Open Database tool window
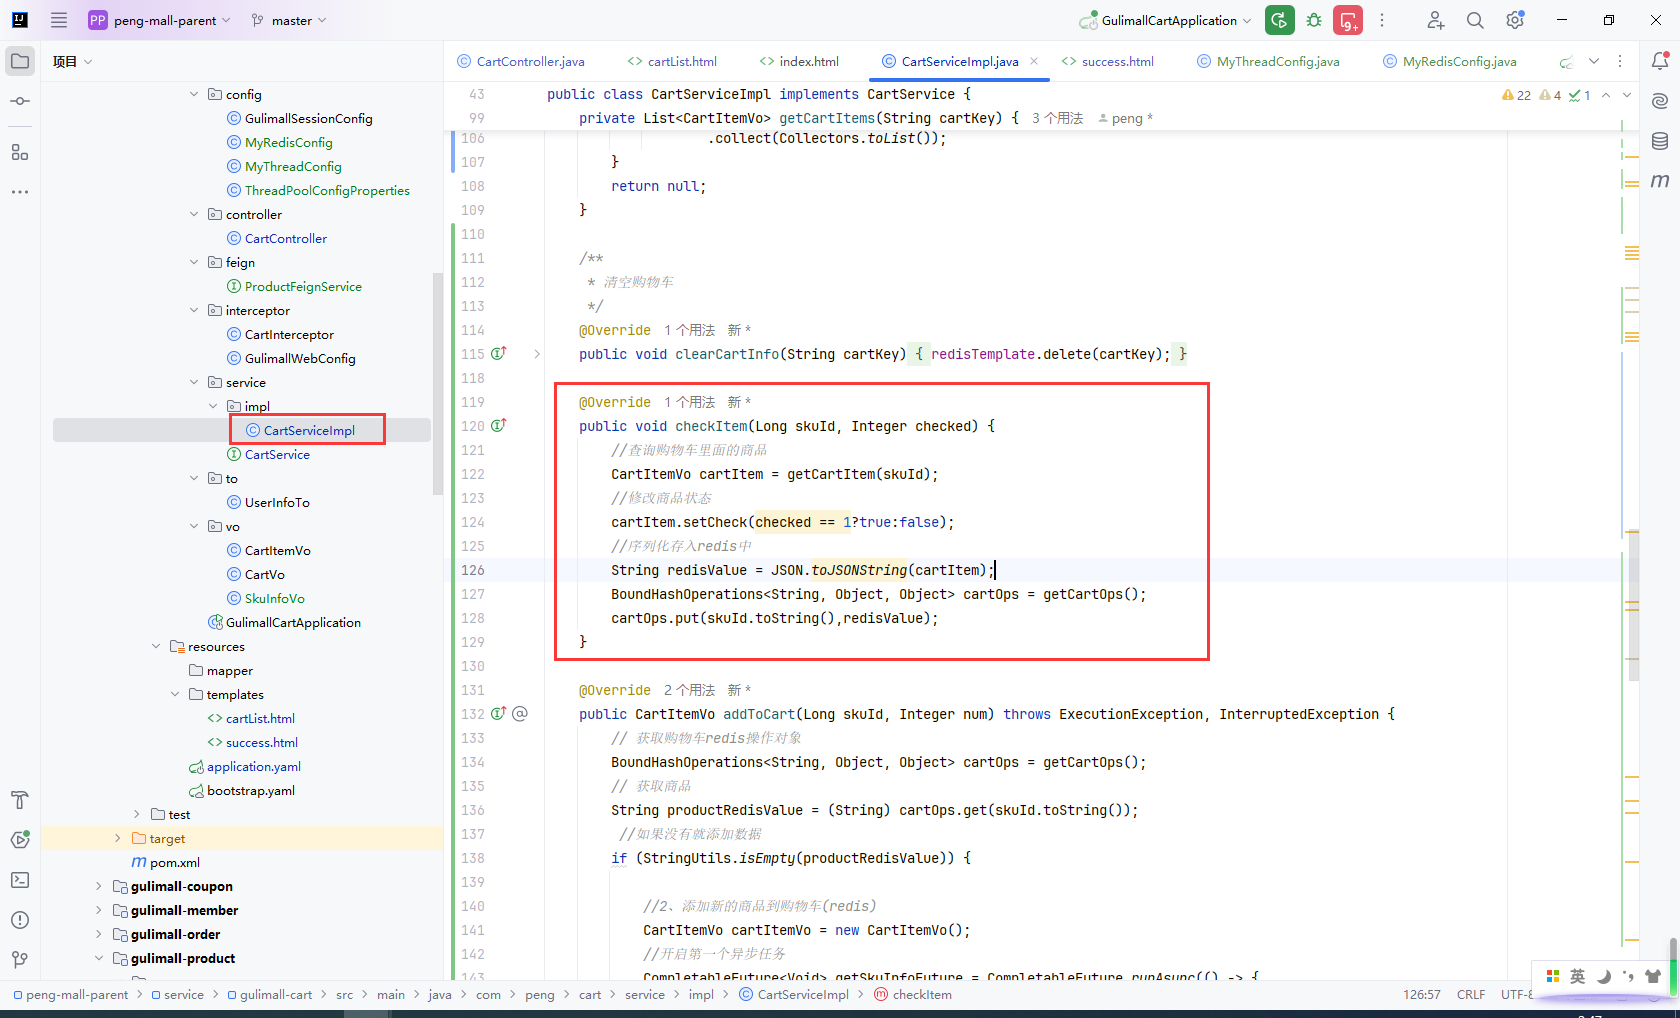The height and width of the screenshot is (1018, 1680). point(1660,141)
